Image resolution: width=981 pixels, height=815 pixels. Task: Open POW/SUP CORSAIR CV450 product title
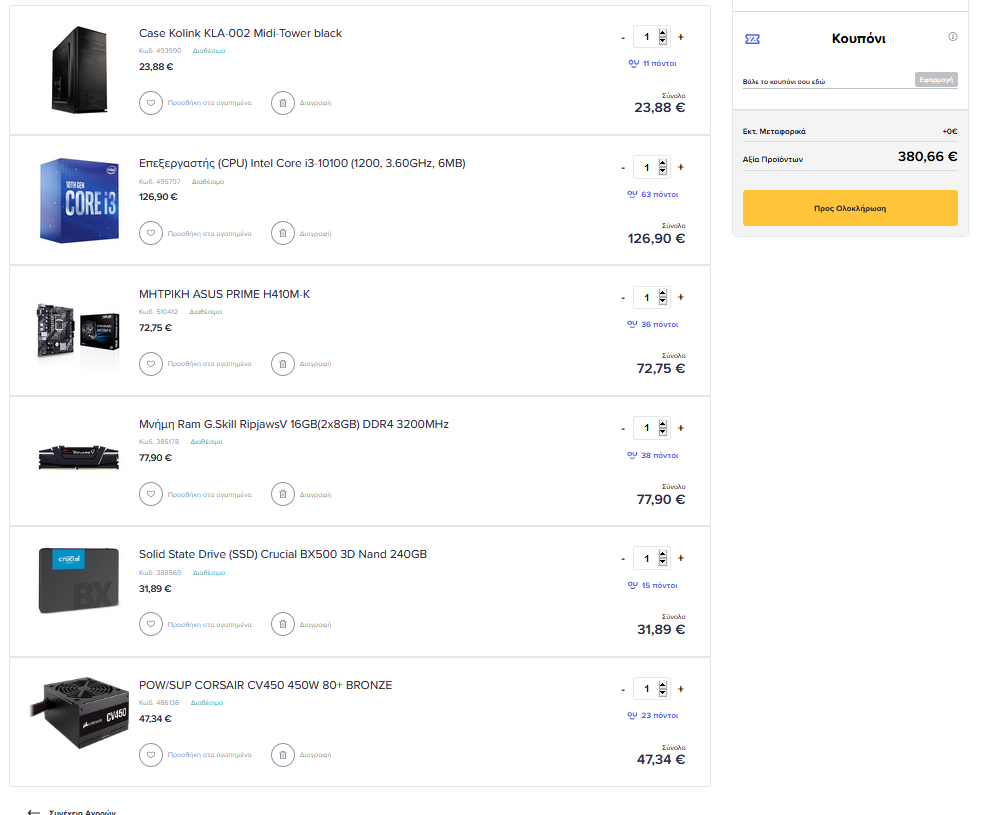(265, 685)
